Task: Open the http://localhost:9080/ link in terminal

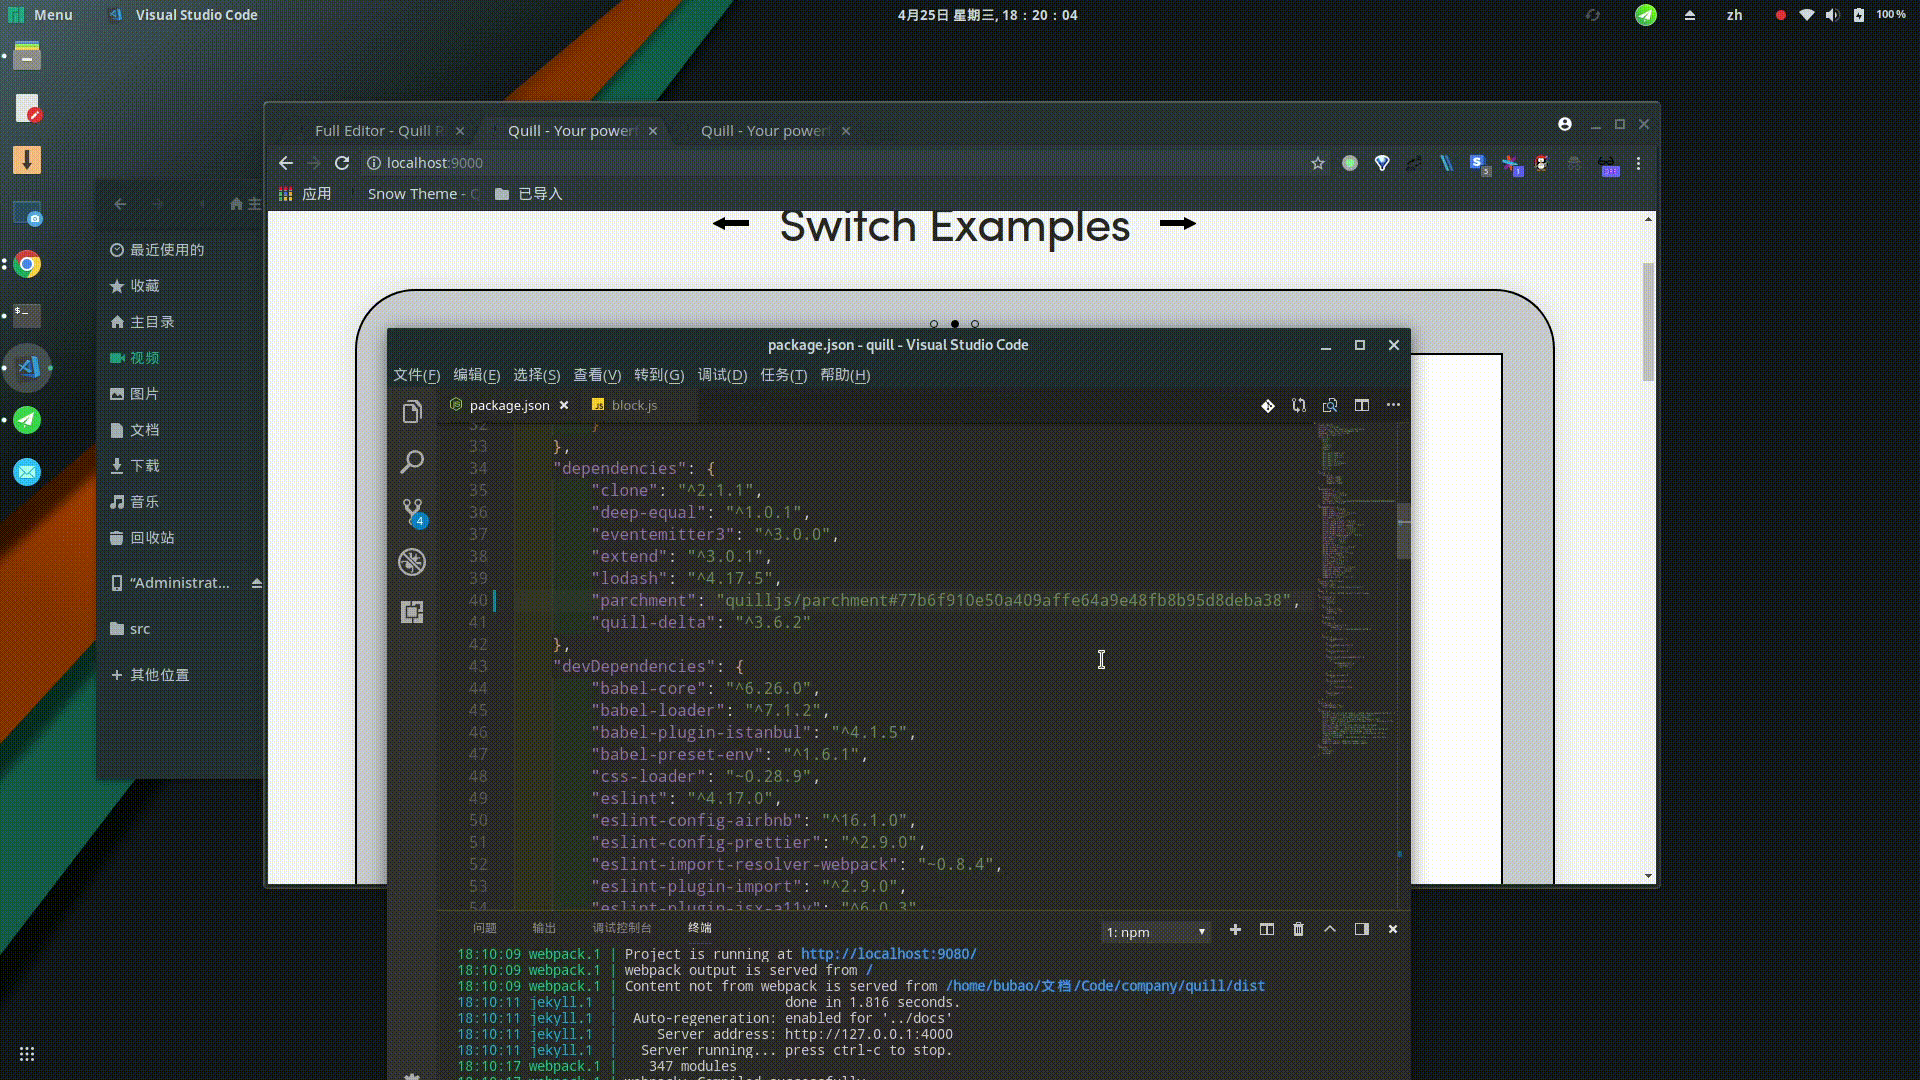Action: 888,954
